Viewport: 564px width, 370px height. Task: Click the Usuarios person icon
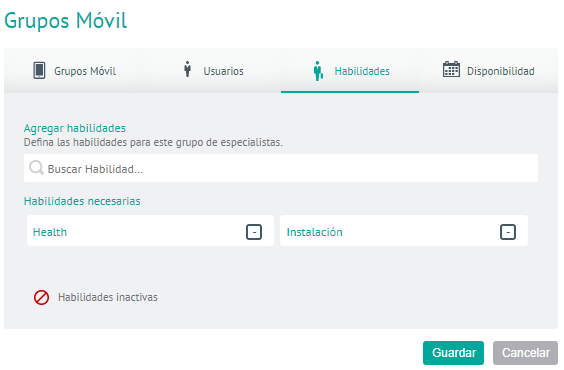pos(187,69)
